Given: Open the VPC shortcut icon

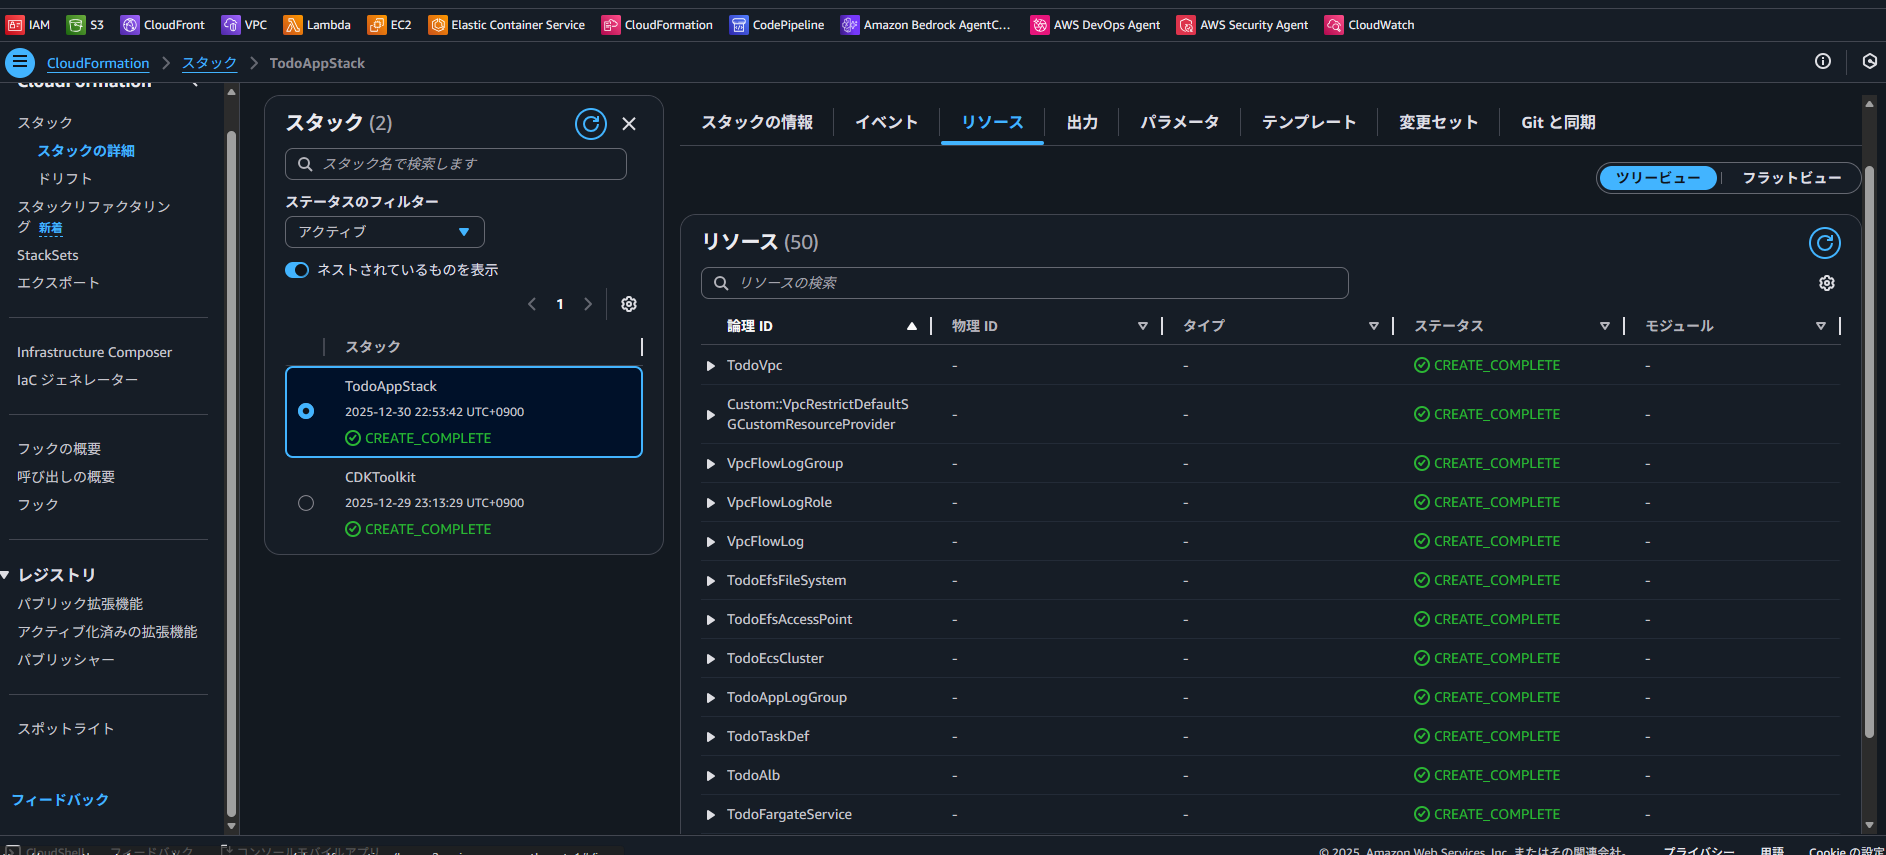Looking at the screenshot, I should (x=231, y=25).
